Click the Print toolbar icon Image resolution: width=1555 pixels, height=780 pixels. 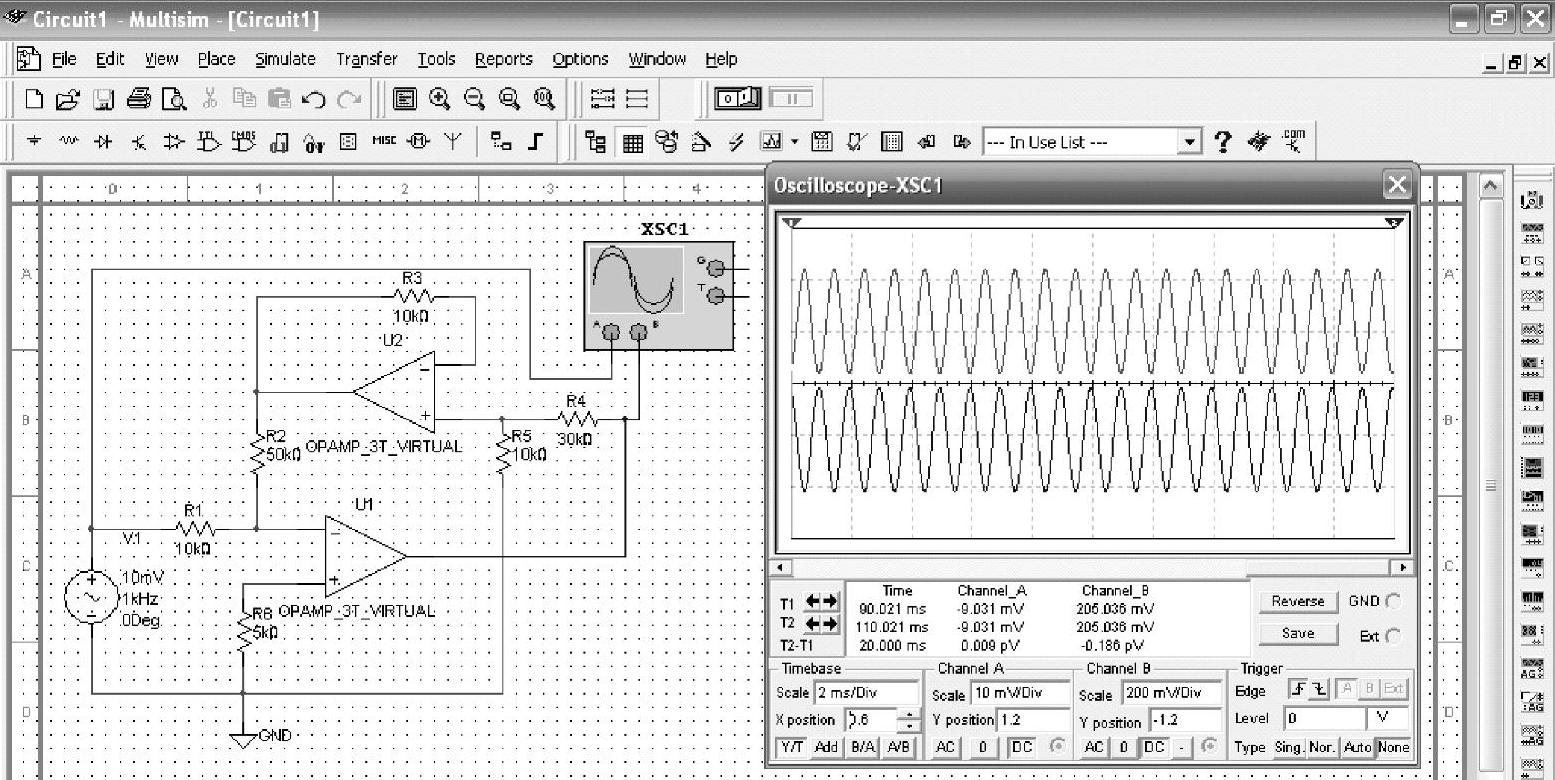click(x=139, y=98)
